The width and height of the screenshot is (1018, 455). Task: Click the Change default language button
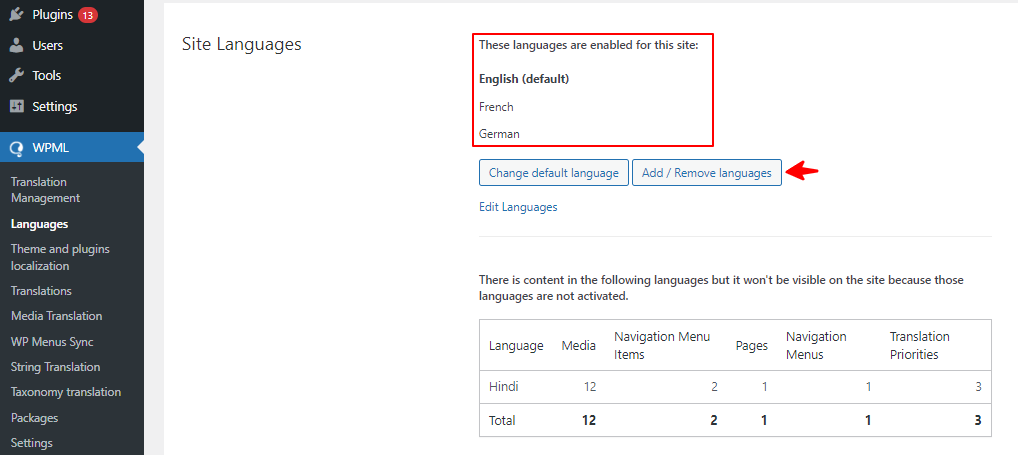[554, 173]
